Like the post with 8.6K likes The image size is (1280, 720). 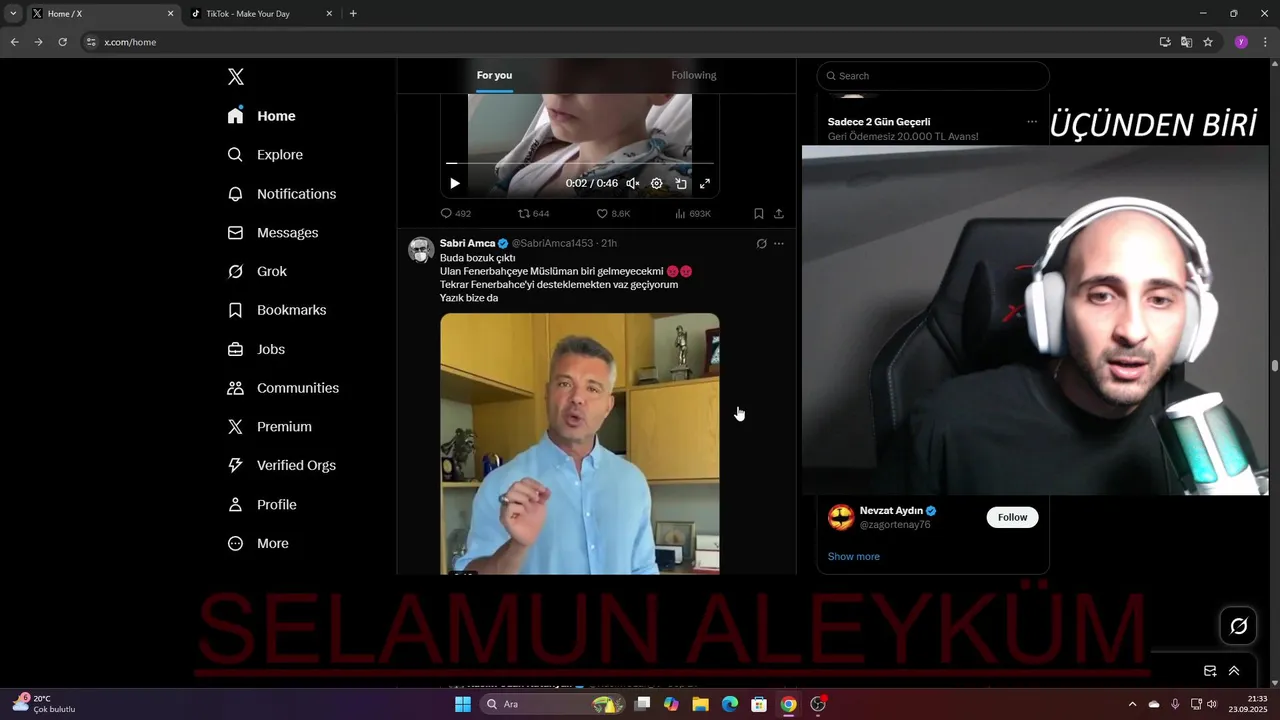[613, 214]
